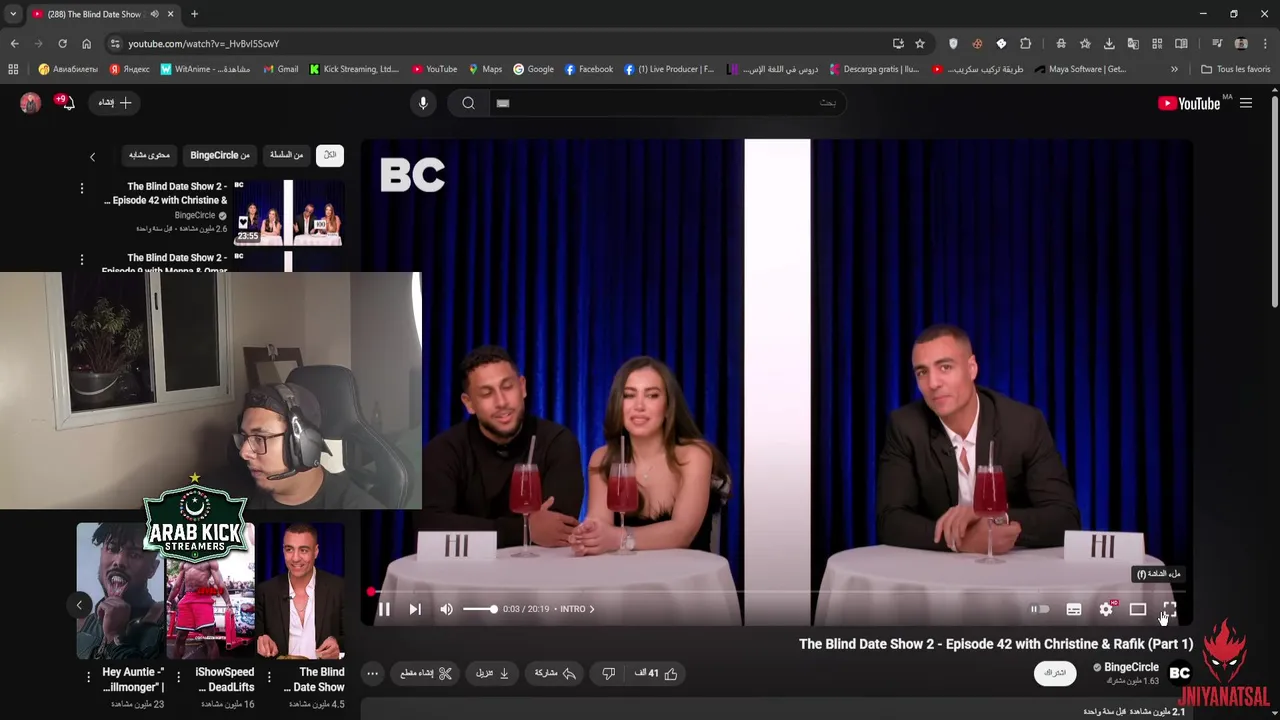Open options for the Episode 42 suggestion
This screenshot has width=1280, height=720.
[82, 188]
